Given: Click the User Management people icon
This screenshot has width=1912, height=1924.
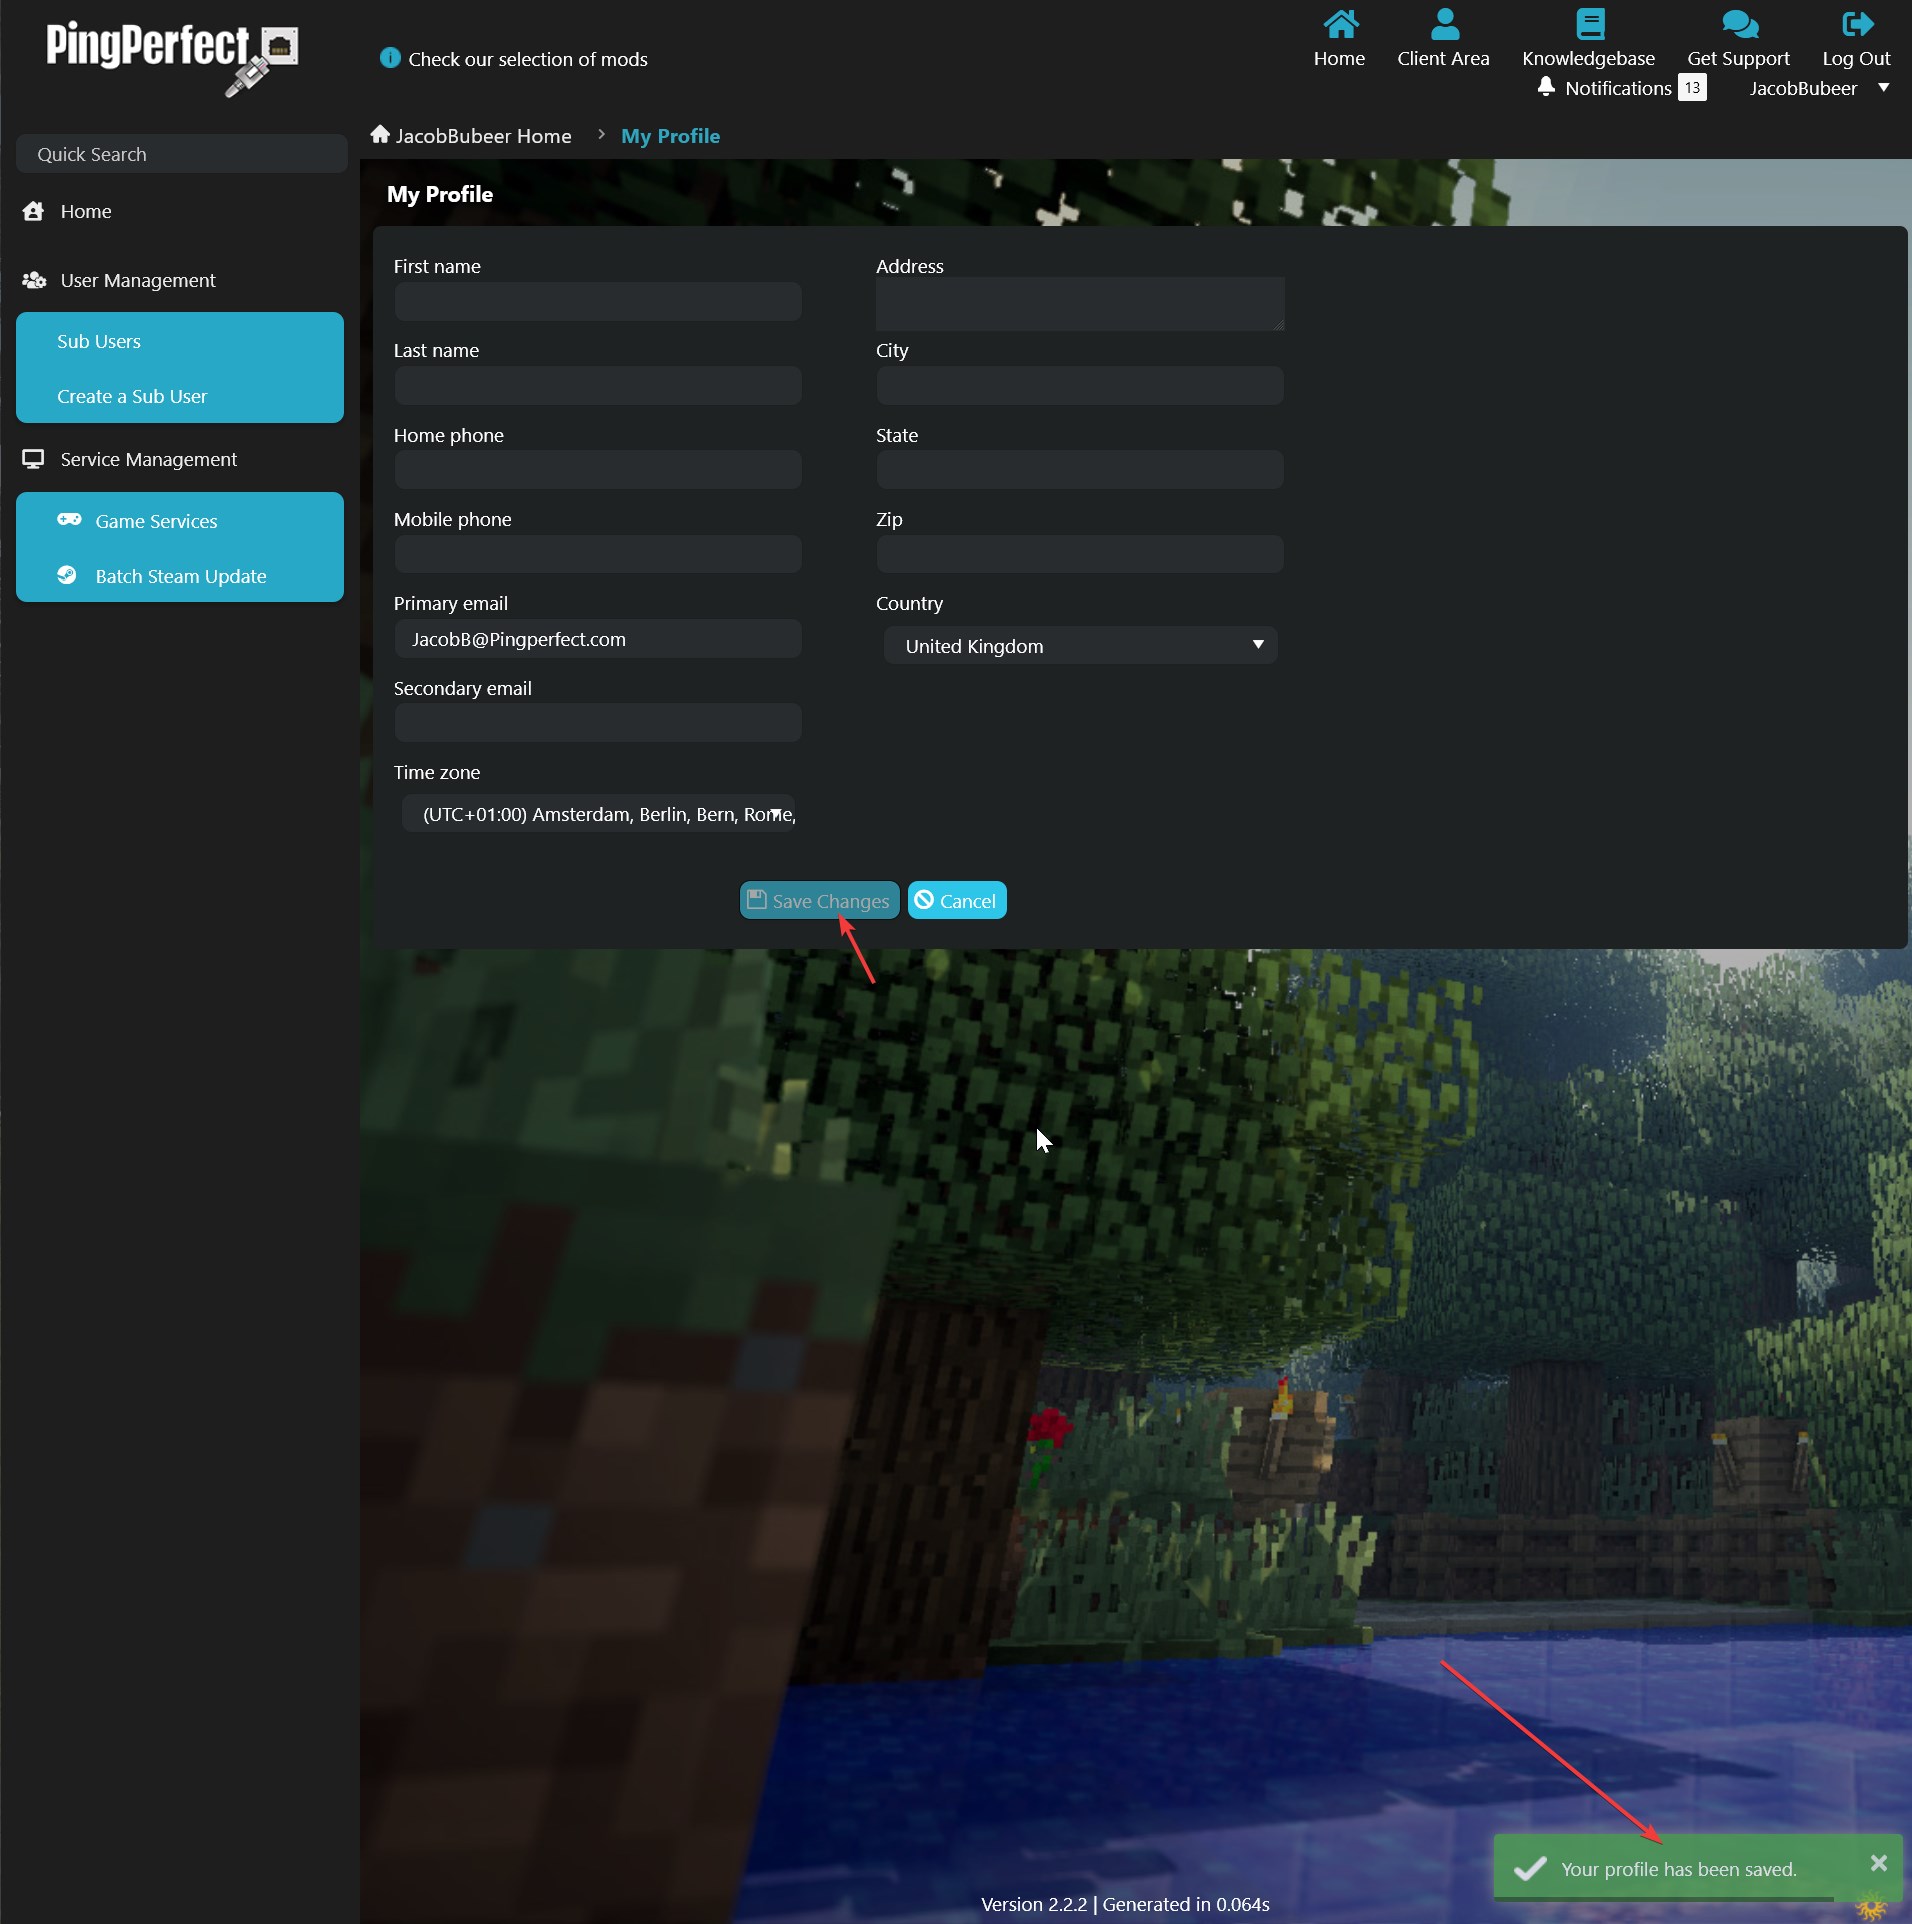Looking at the screenshot, I should 34,280.
